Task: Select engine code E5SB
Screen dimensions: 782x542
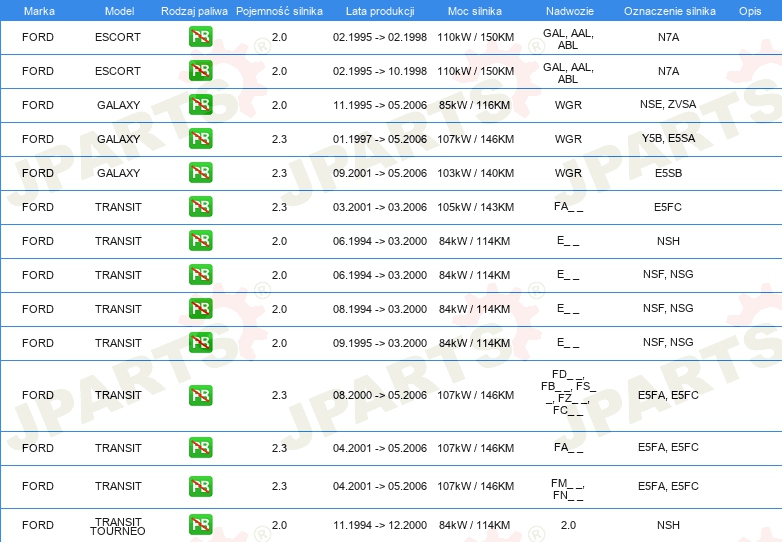Action: 668,173
